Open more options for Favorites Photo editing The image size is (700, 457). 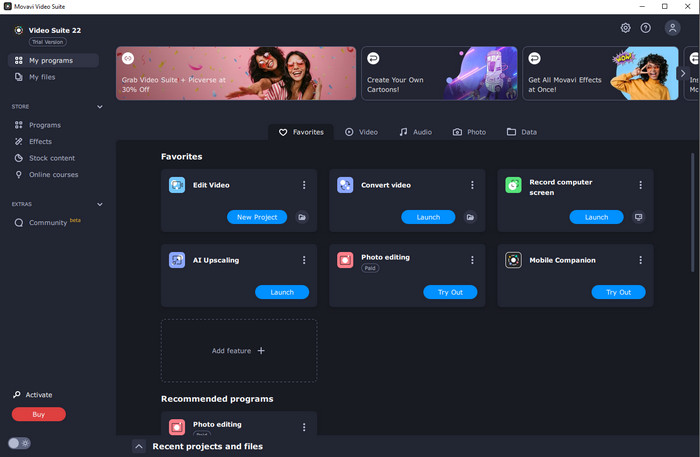[x=472, y=260]
